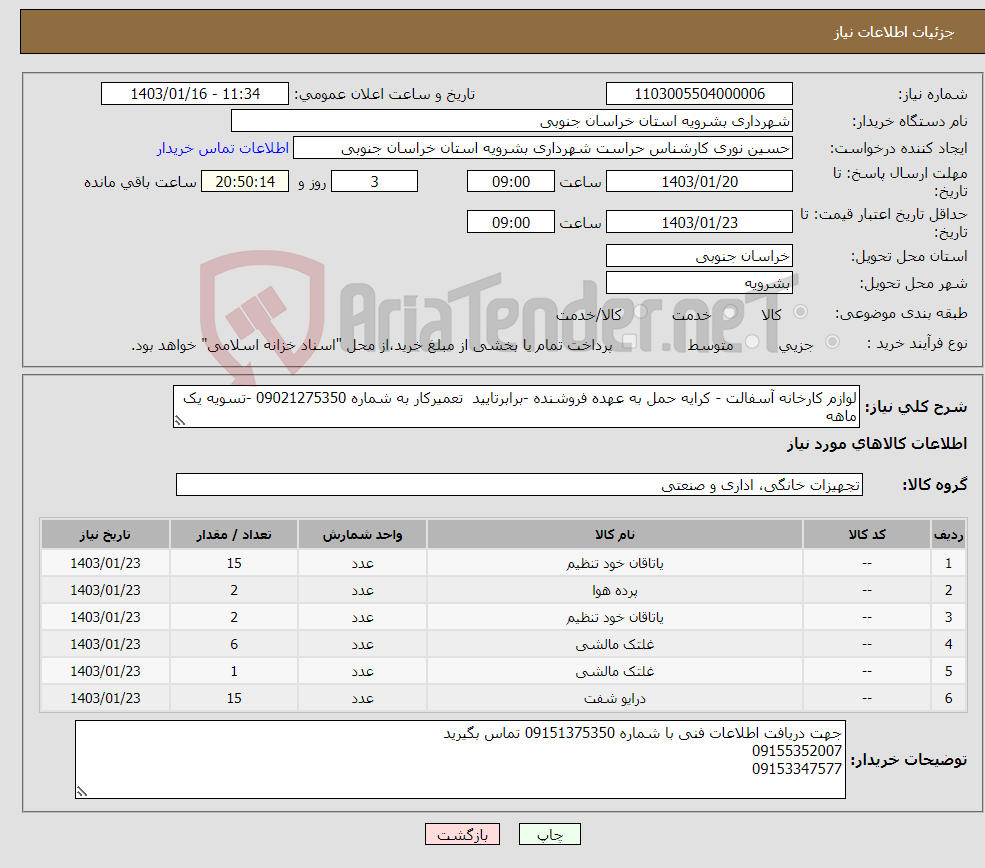Open اطلاعات تماس خریدار link
Viewport: 985px width, 868px height.
pos(223,148)
